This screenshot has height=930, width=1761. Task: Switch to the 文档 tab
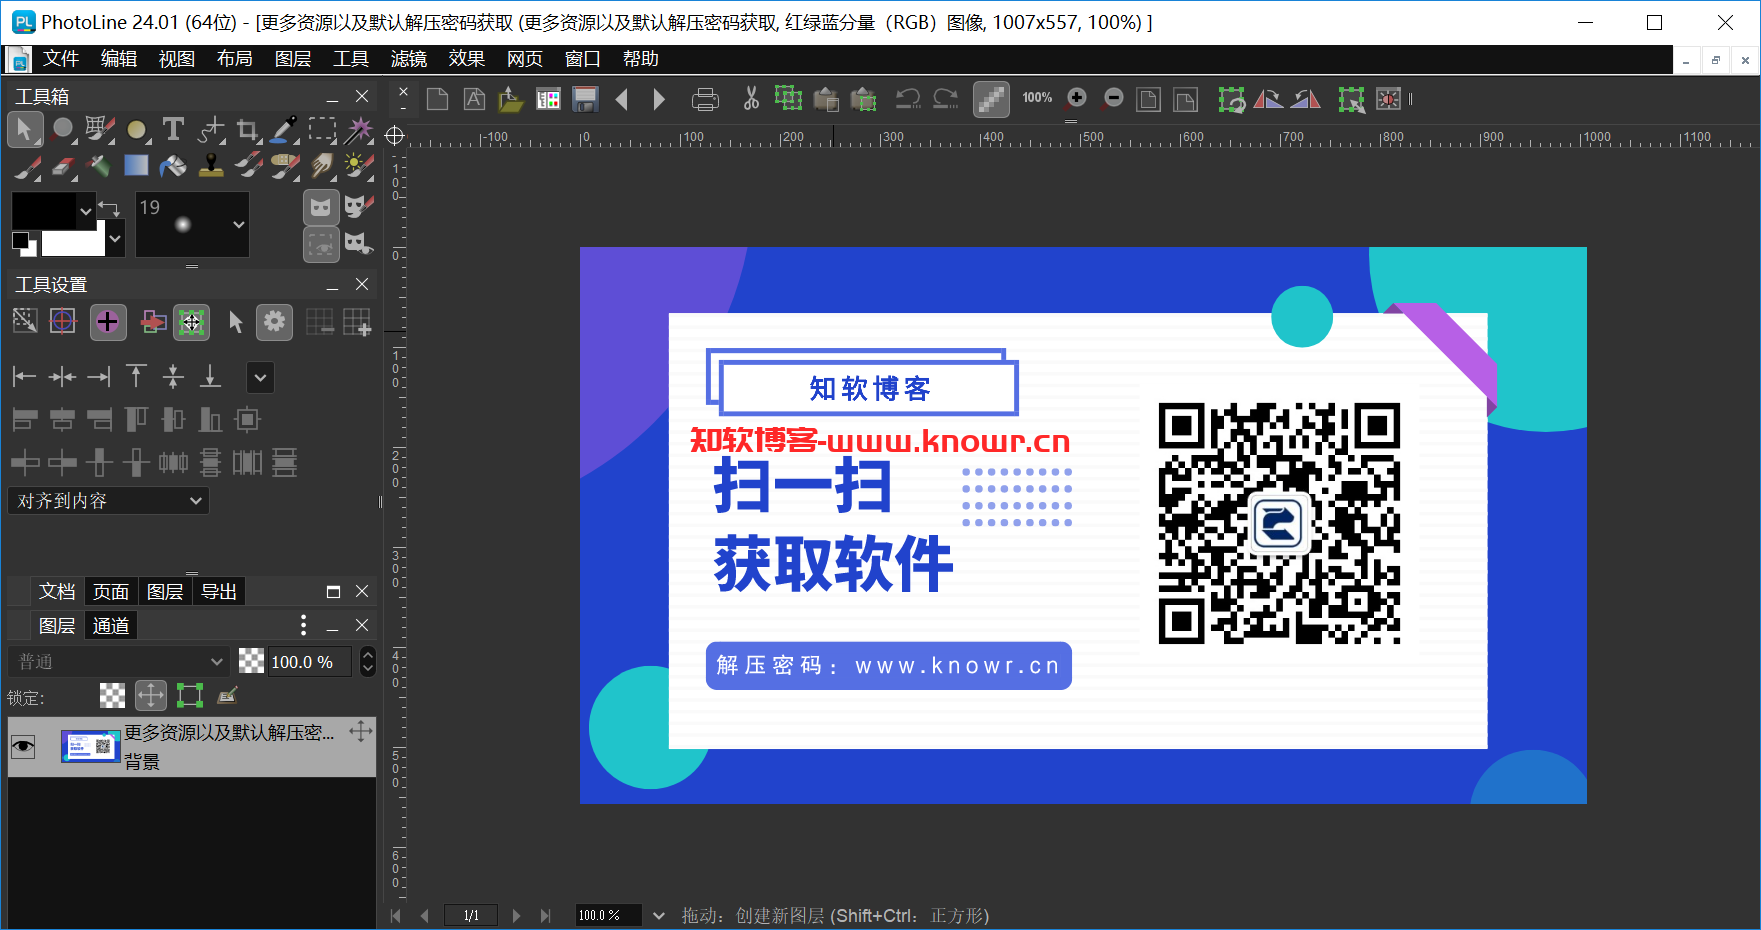pos(57,591)
